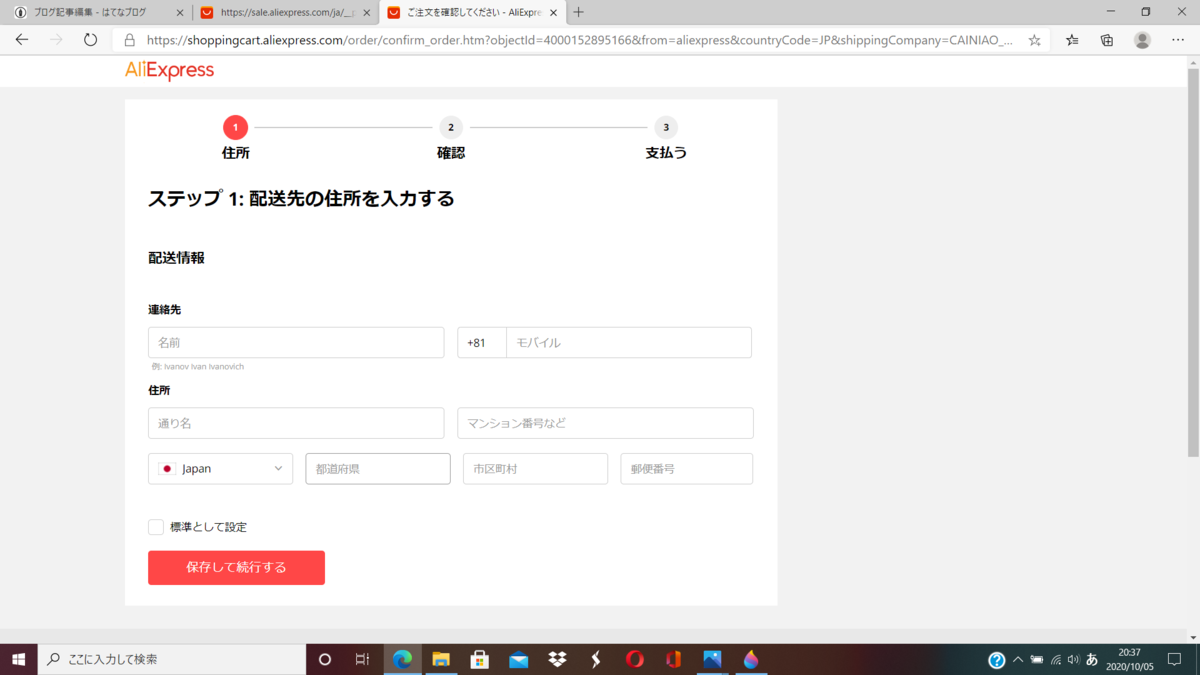Open the Windows notification center

coord(1174,660)
